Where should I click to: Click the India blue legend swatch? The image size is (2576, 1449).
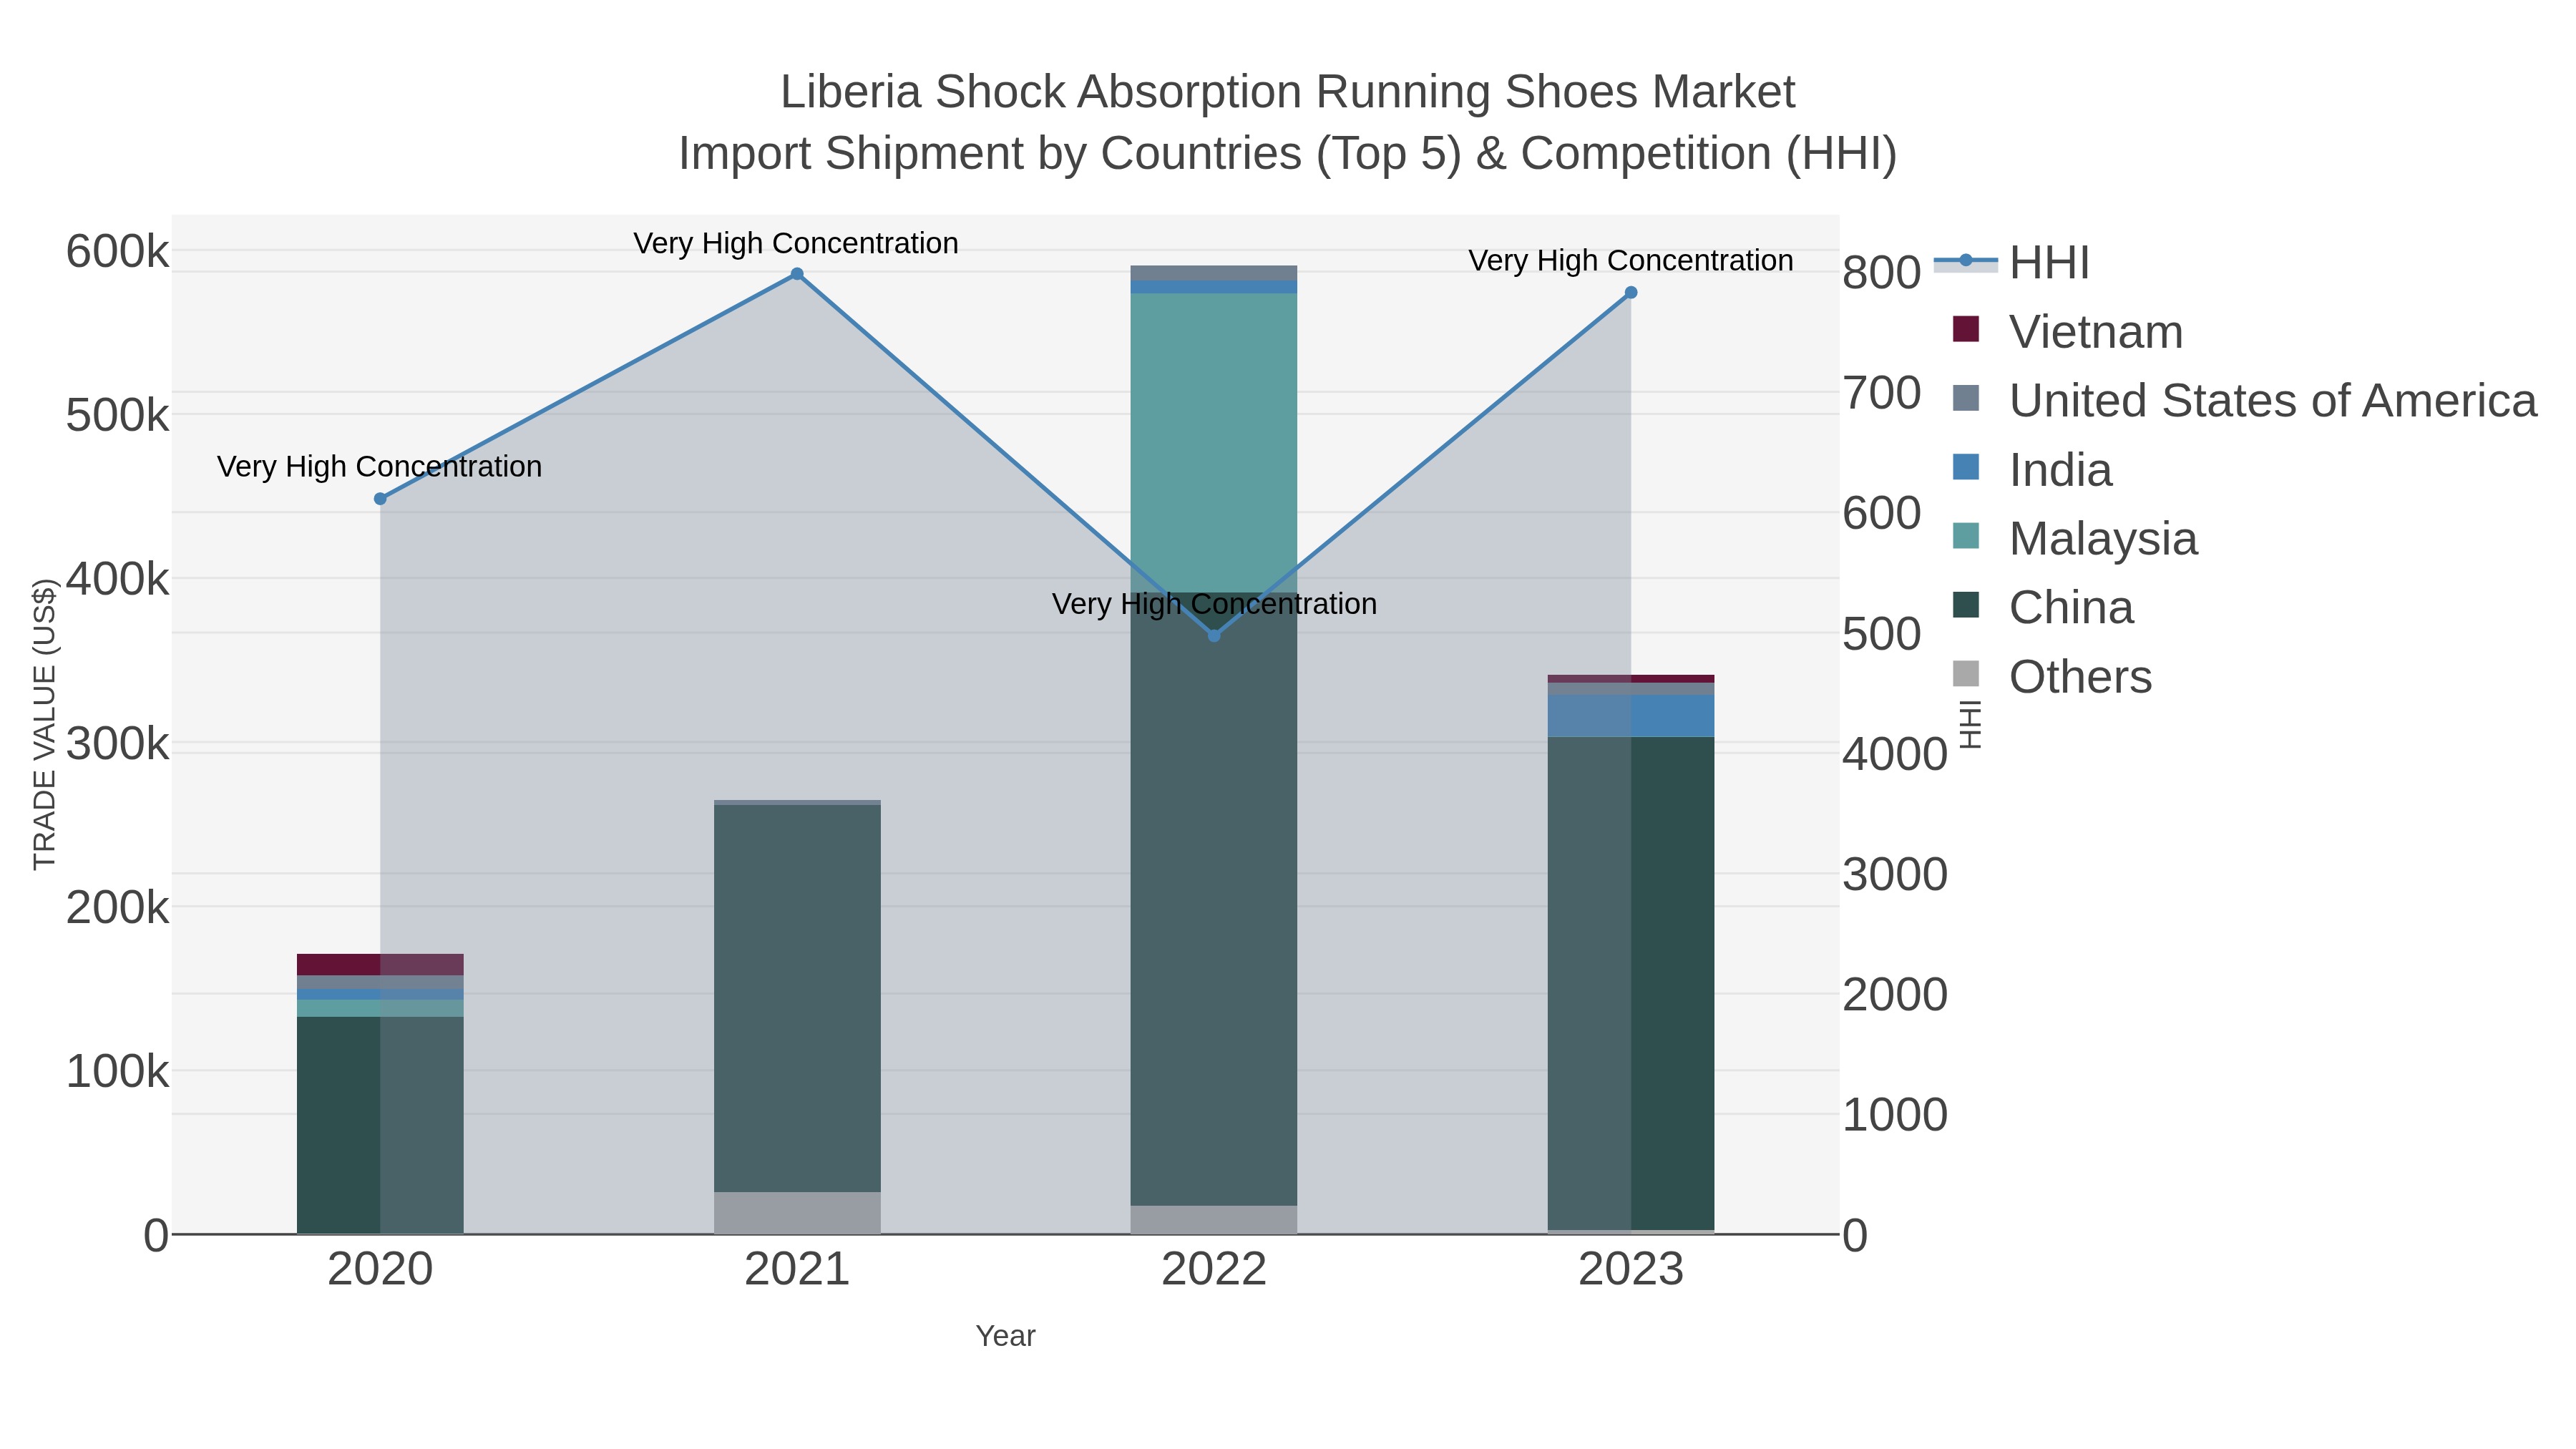pos(1966,467)
